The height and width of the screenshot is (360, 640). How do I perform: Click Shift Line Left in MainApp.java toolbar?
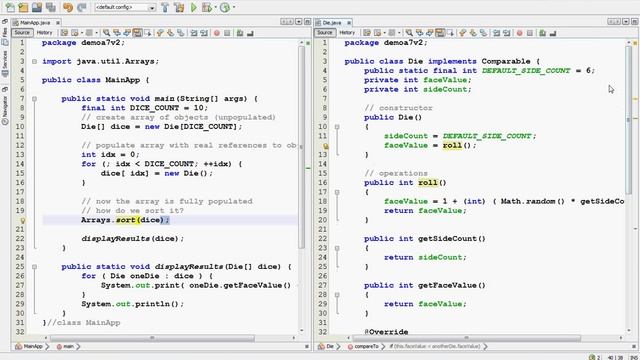pos(194,33)
